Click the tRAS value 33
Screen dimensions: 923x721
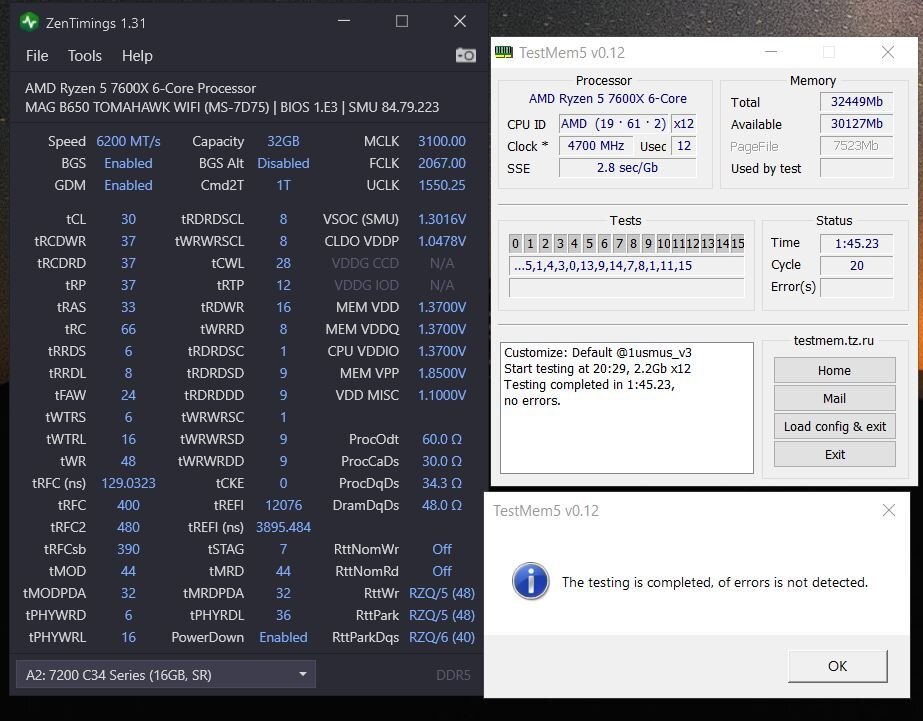[x=128, y=307]
